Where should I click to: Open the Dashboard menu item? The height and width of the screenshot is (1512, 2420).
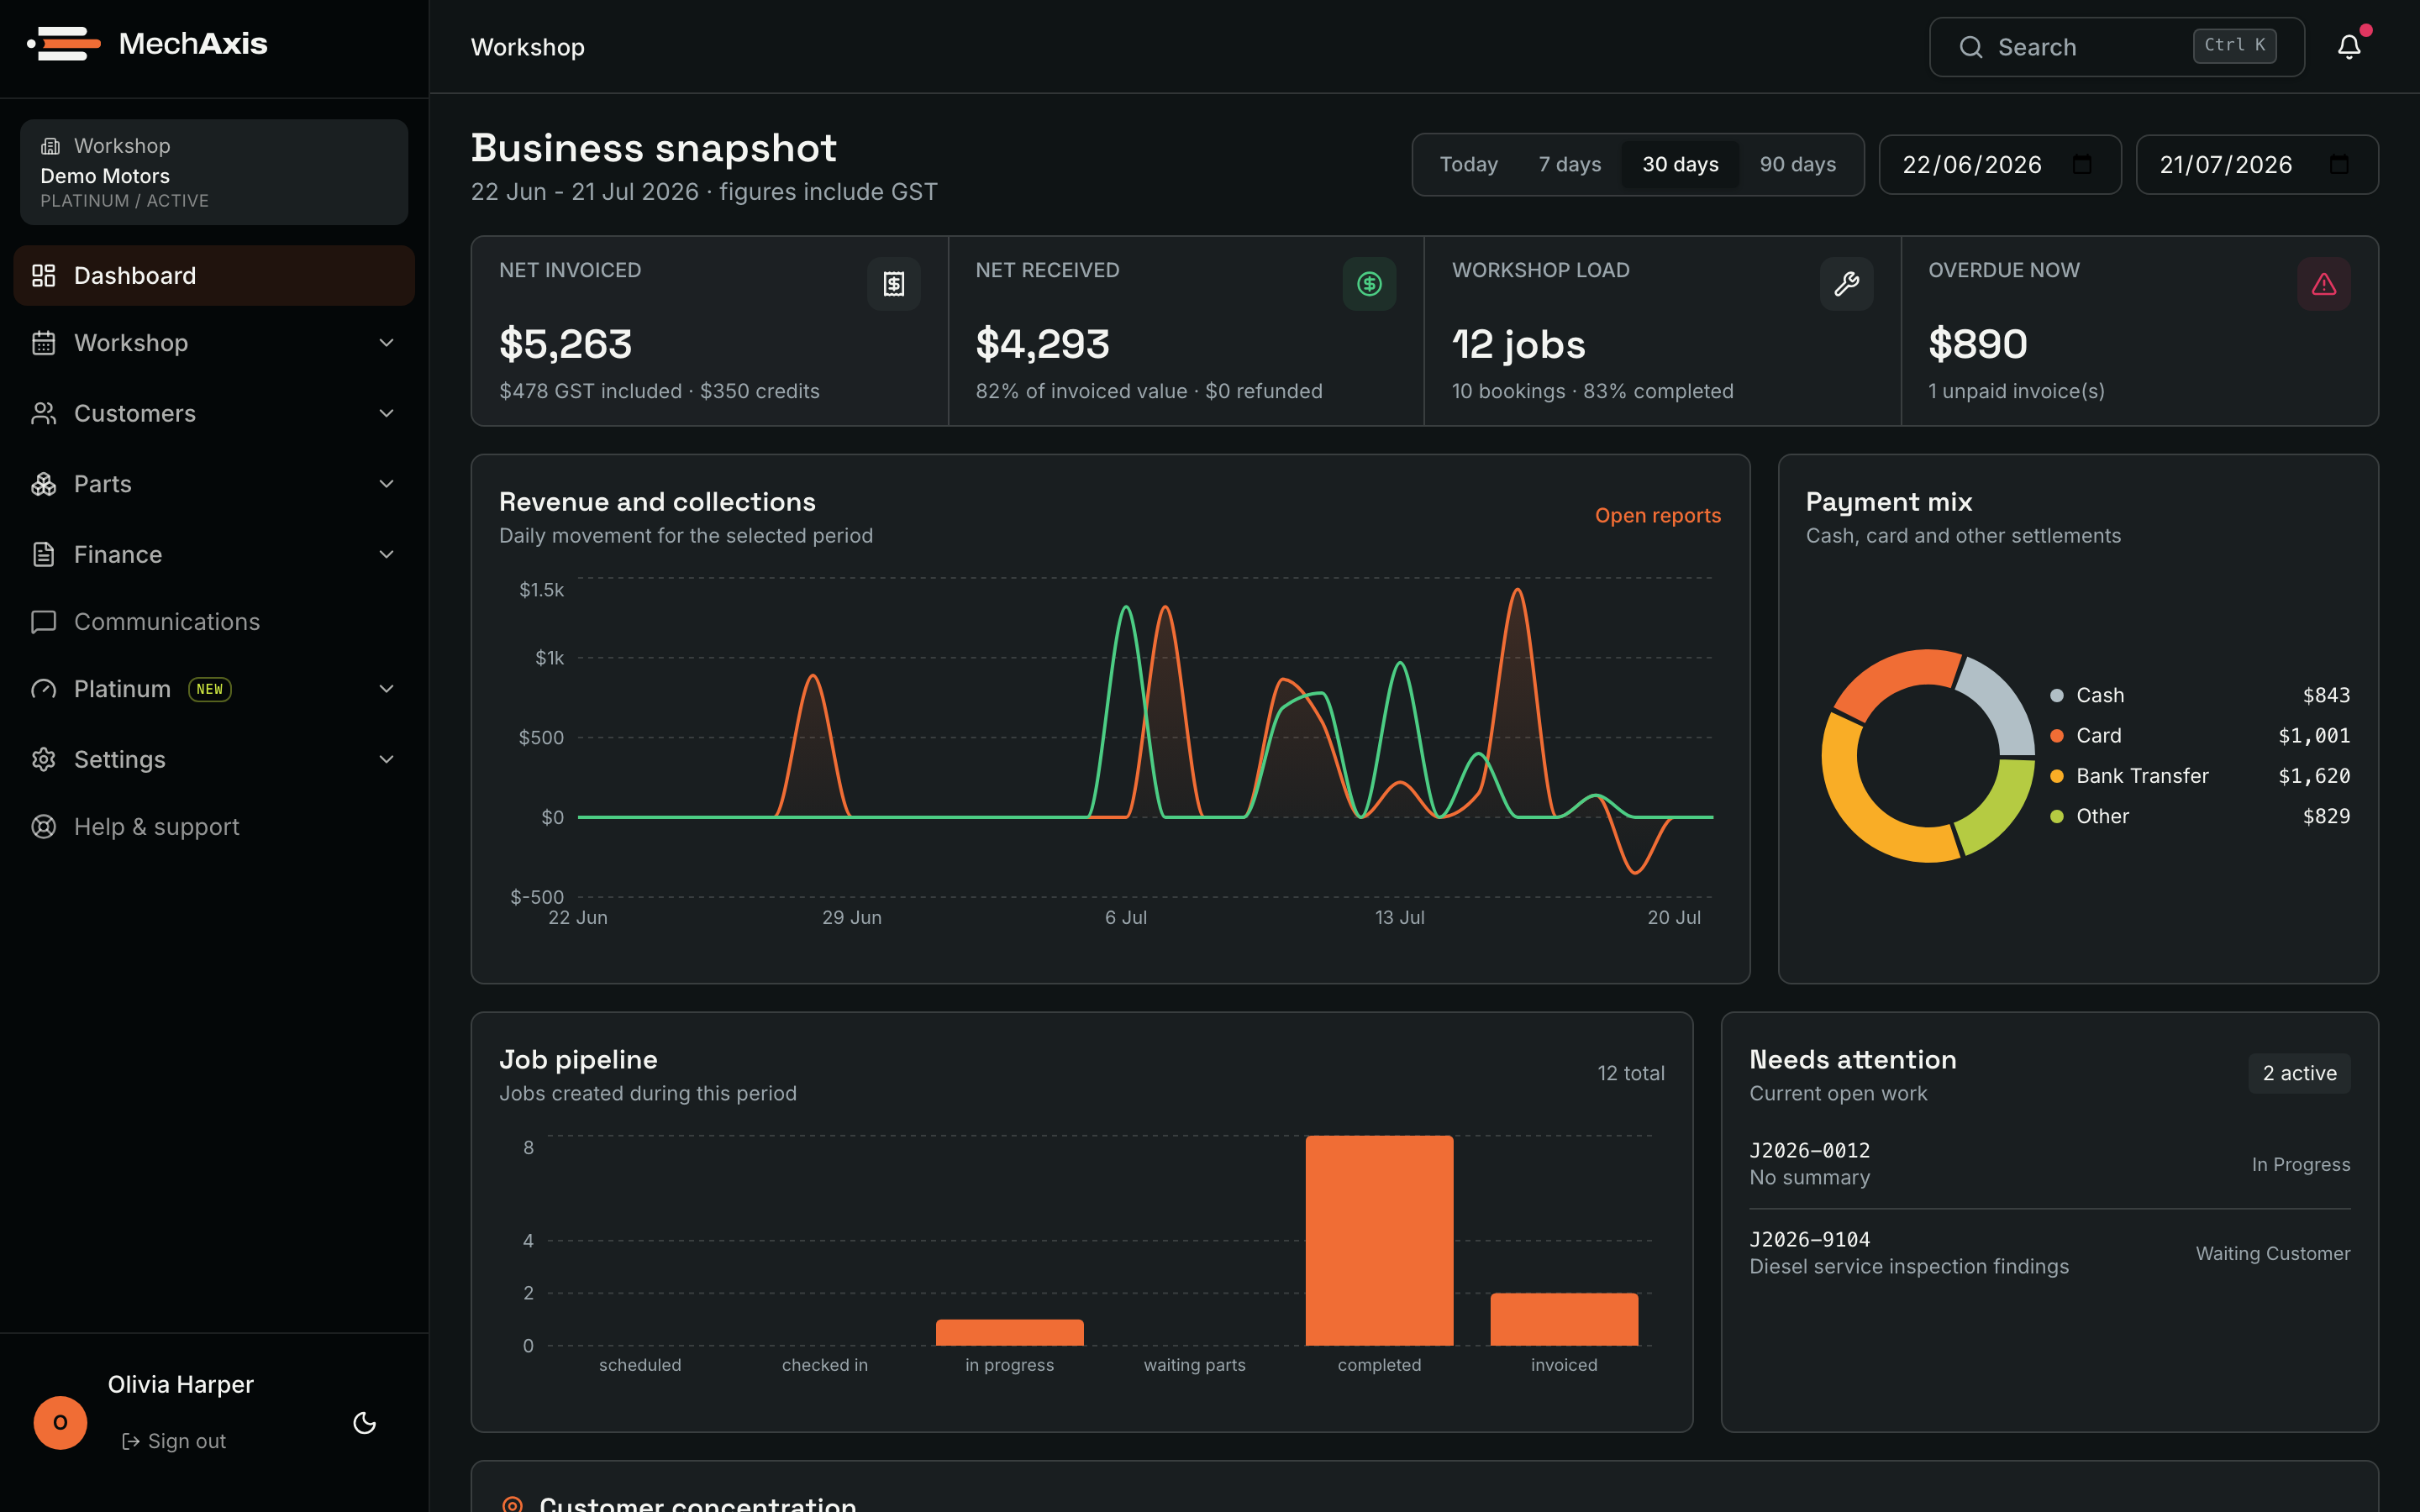[214, 275]
